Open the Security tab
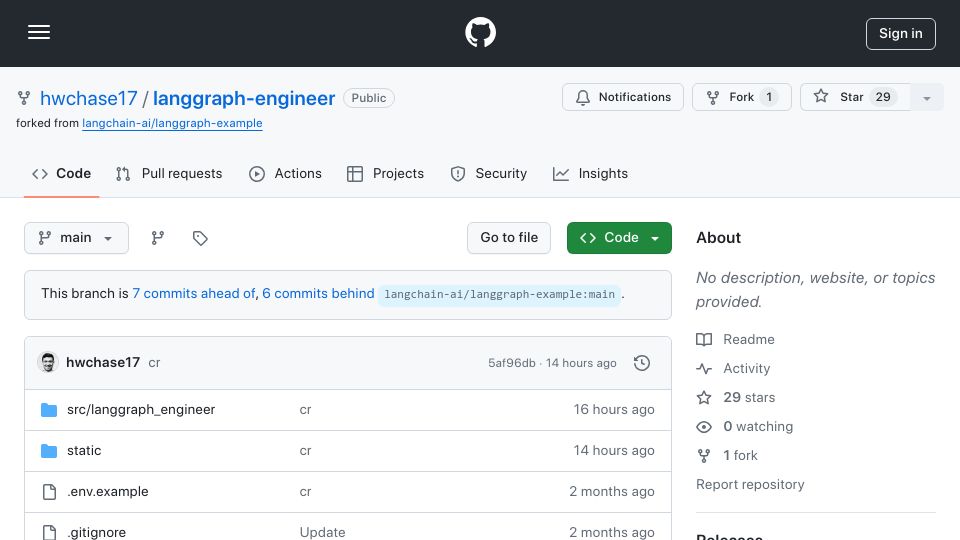Screen dimensions: 960x540 click(489, 174)
